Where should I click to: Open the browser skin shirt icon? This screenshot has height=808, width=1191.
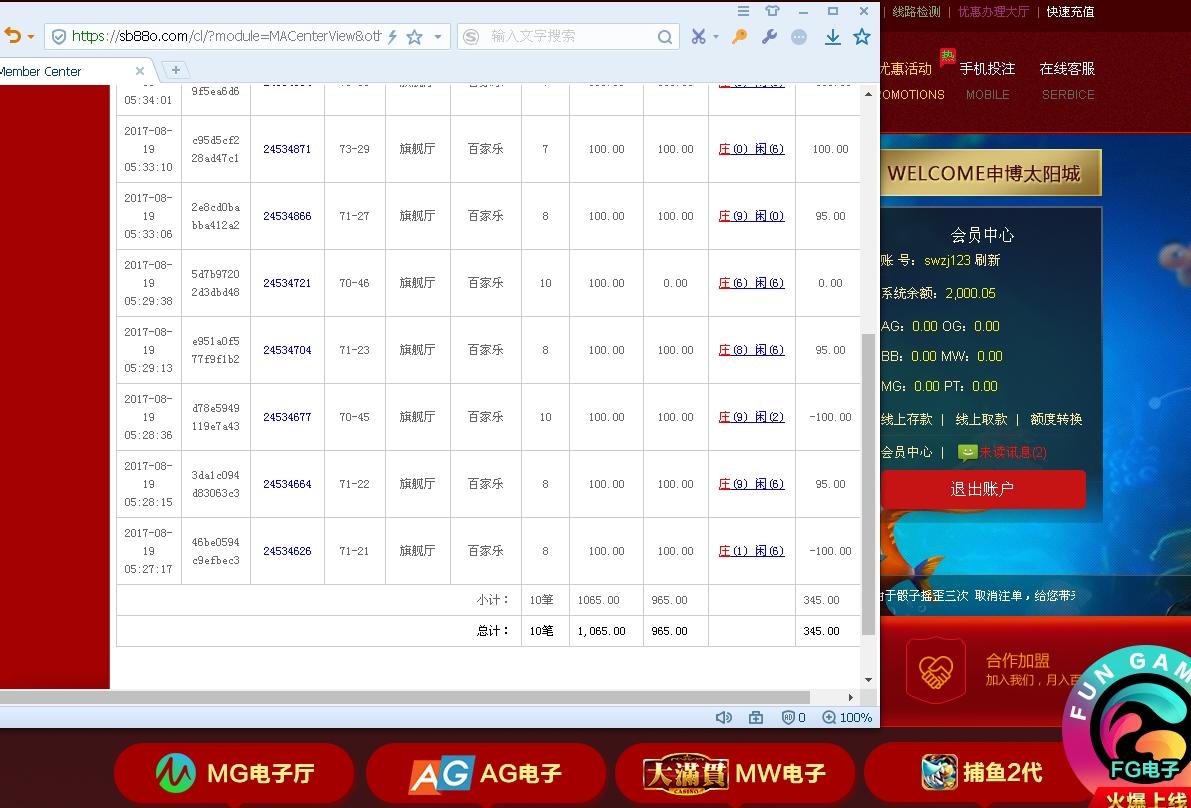tap(771, 11)
